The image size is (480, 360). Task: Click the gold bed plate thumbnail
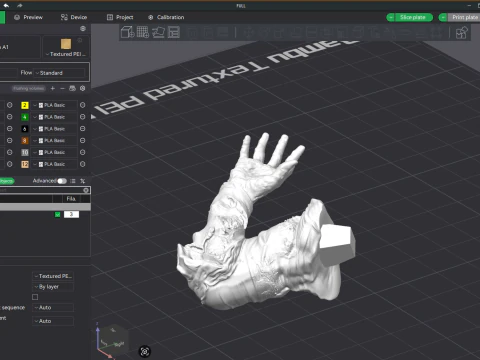pyautogui.click(x=66, y=44)
